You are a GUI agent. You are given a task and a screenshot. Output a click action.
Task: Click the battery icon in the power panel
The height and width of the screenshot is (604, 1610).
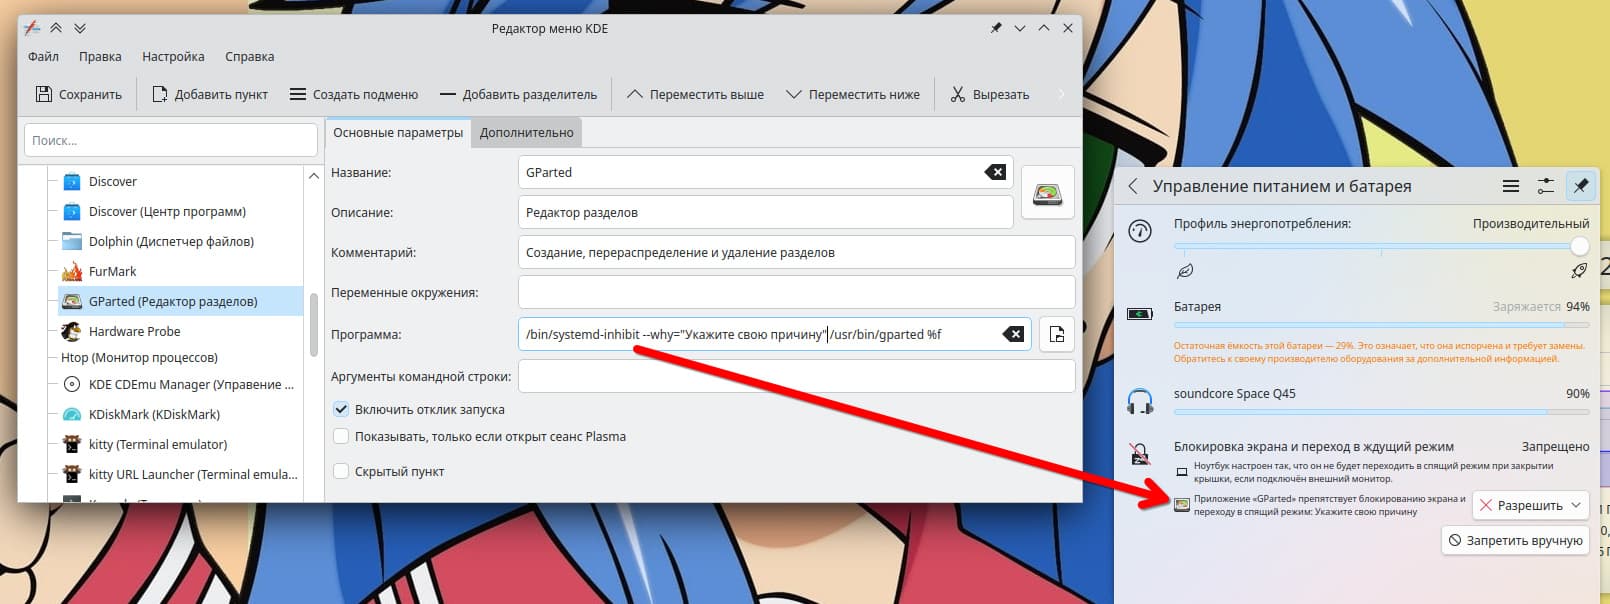click(x=1140, y=314)
